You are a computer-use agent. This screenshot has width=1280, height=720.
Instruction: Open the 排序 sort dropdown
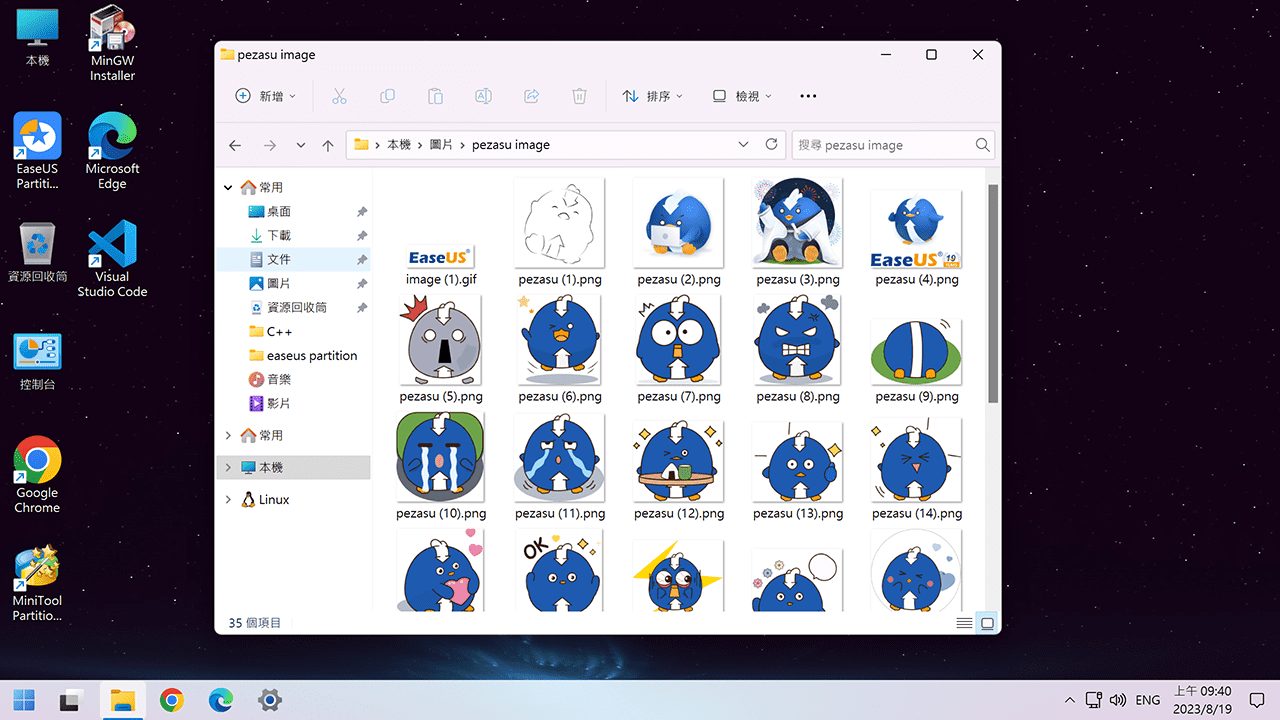click(652, 95)
